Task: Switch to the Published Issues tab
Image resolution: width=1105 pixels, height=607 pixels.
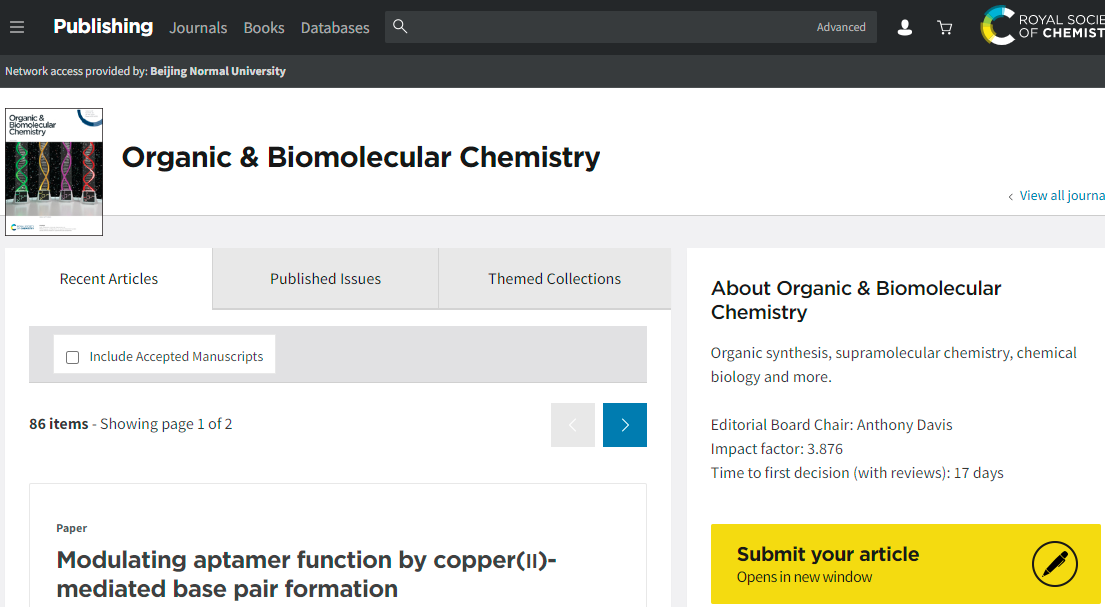Action: (325, 279)
